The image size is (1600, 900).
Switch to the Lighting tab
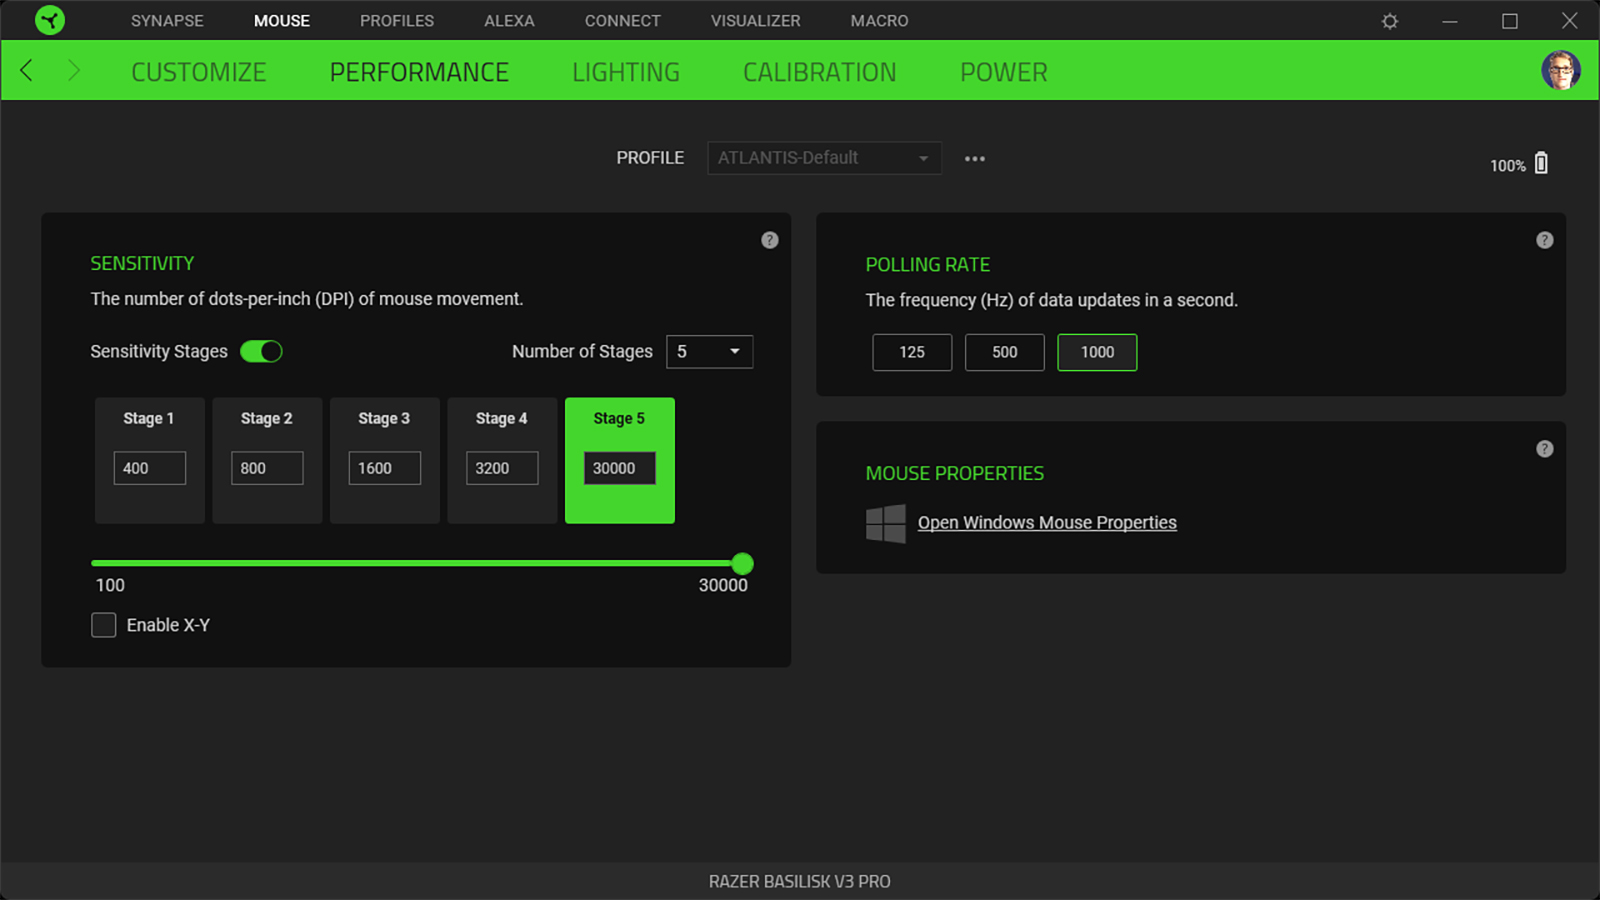tap(625, 72)
